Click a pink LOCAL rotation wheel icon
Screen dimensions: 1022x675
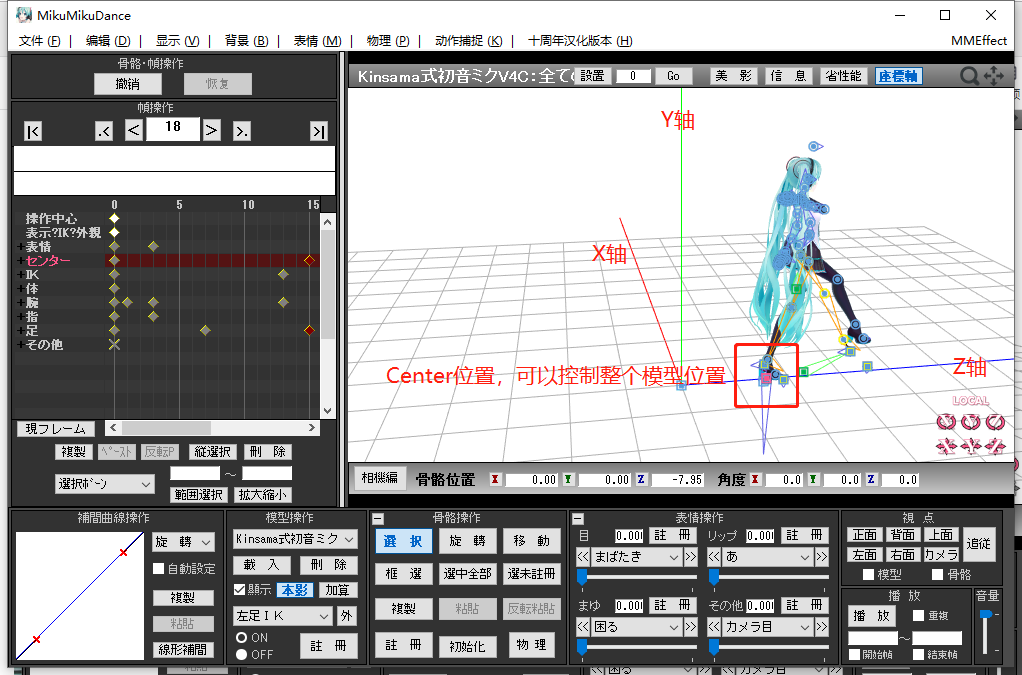tap(945, 422)
